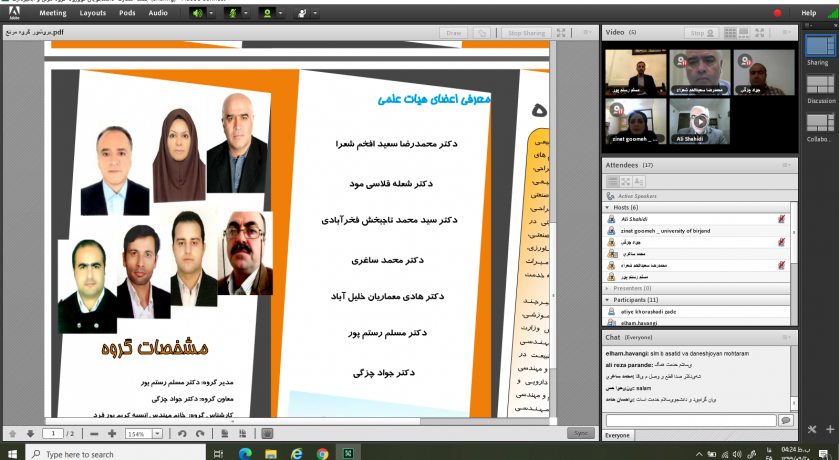Click the layout tools X icon

coord(812,429)
